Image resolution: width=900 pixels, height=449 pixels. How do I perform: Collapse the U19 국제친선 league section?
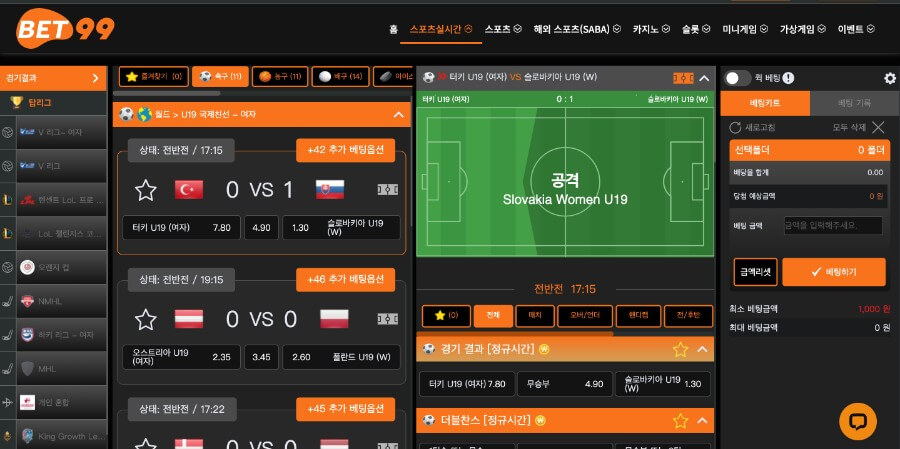(x=398, y=115)
